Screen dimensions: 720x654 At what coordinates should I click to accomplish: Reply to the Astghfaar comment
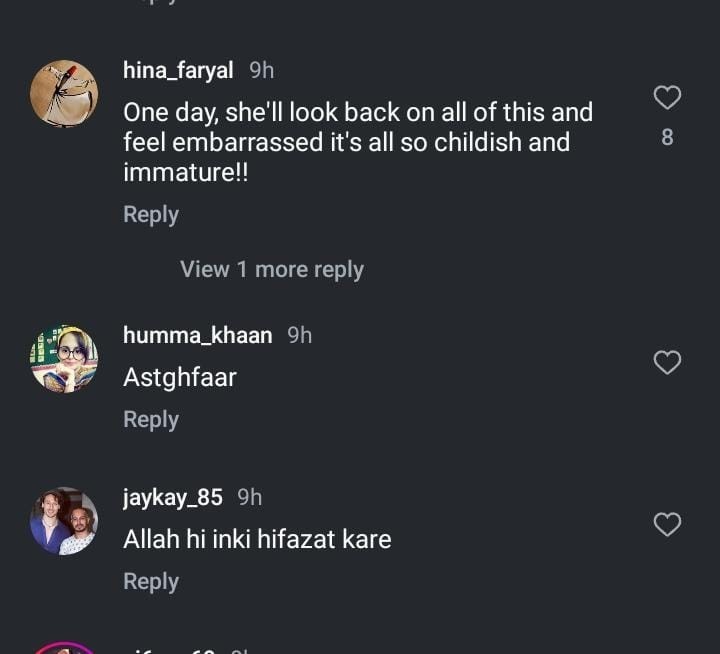pos(151,420)
